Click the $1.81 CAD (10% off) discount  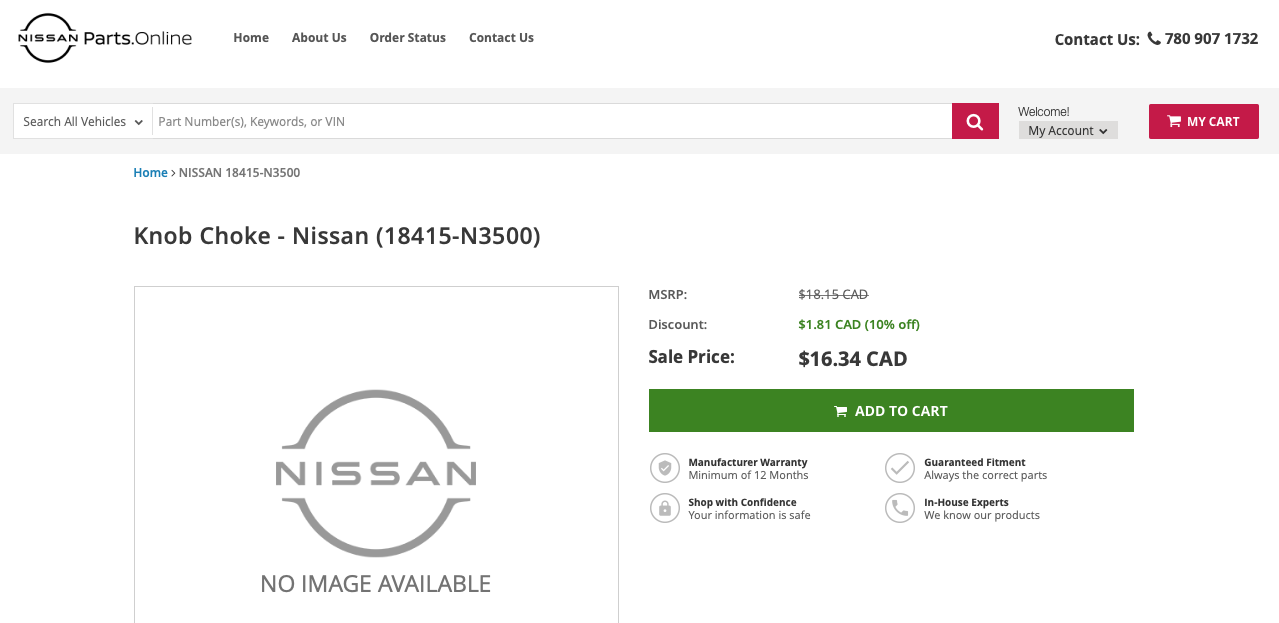tap(859, 325)
